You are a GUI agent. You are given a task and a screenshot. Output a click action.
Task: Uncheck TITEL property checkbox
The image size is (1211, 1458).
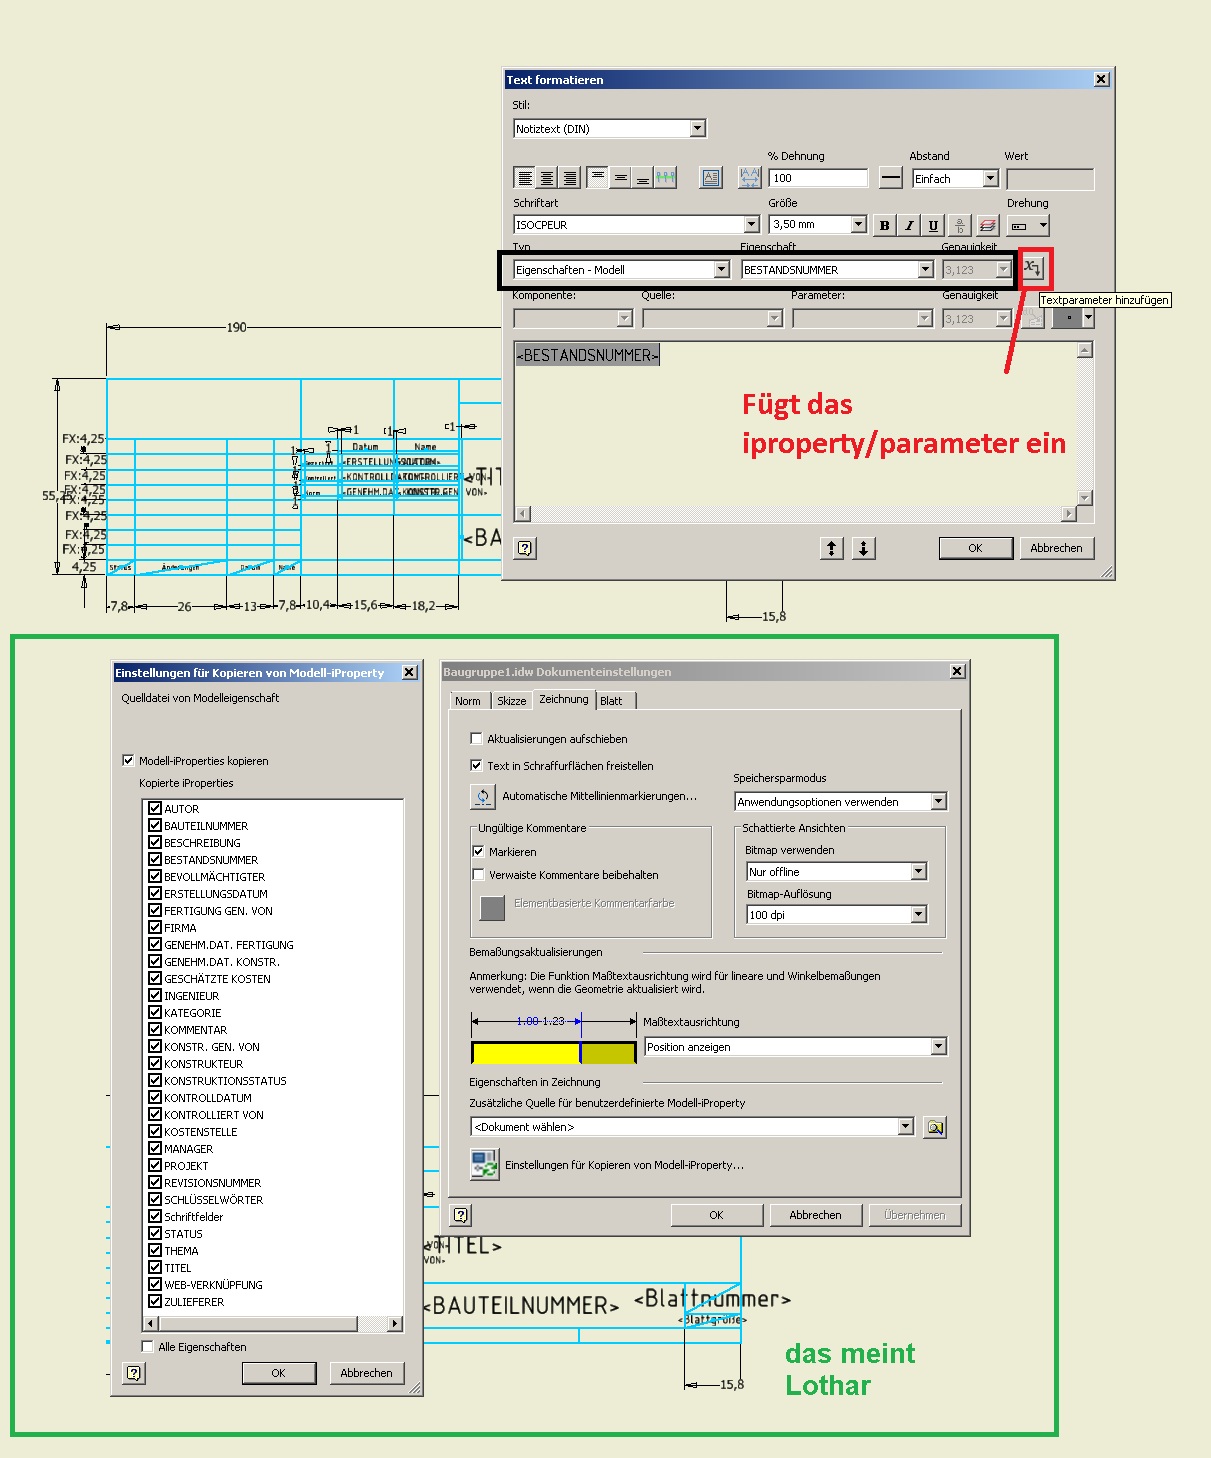tap(155, 1267)
